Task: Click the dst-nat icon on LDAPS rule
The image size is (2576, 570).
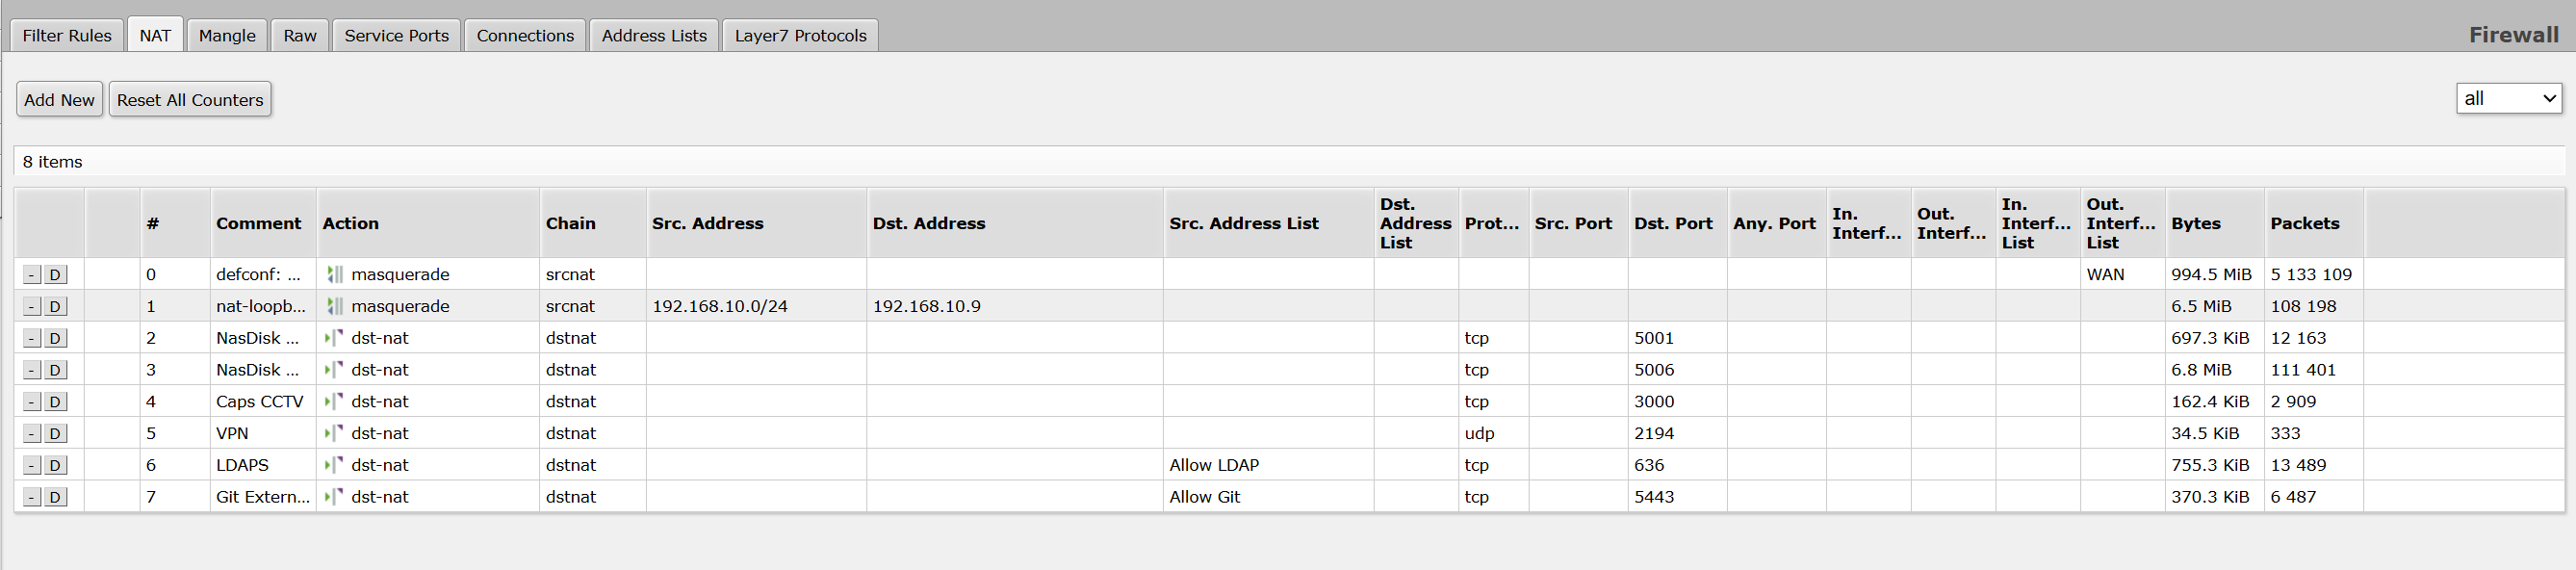Action: (x=335, y=465)
